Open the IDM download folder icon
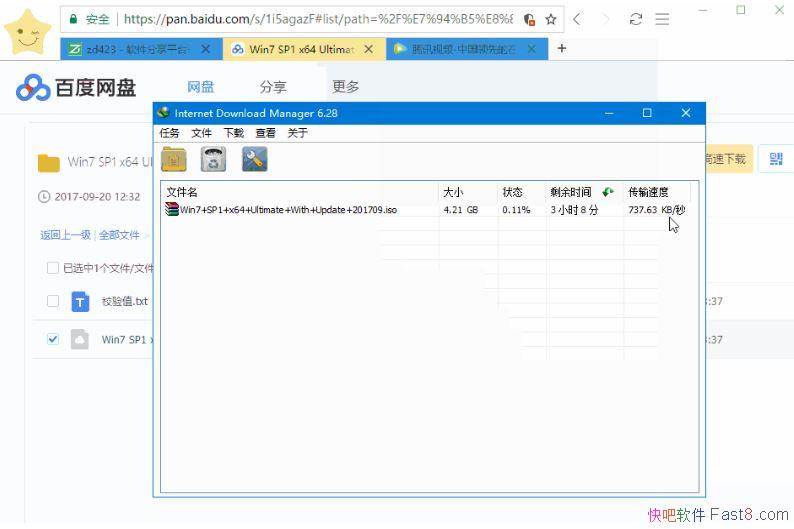Viewport: 794px width, 529px height. 173,159
